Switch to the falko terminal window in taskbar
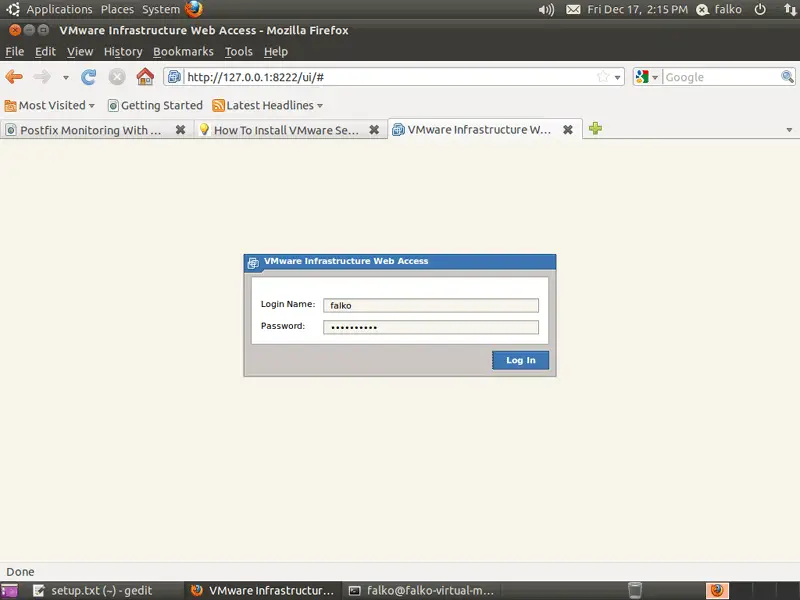This screenshot has width=800, height=600. (x=421, y=591)
